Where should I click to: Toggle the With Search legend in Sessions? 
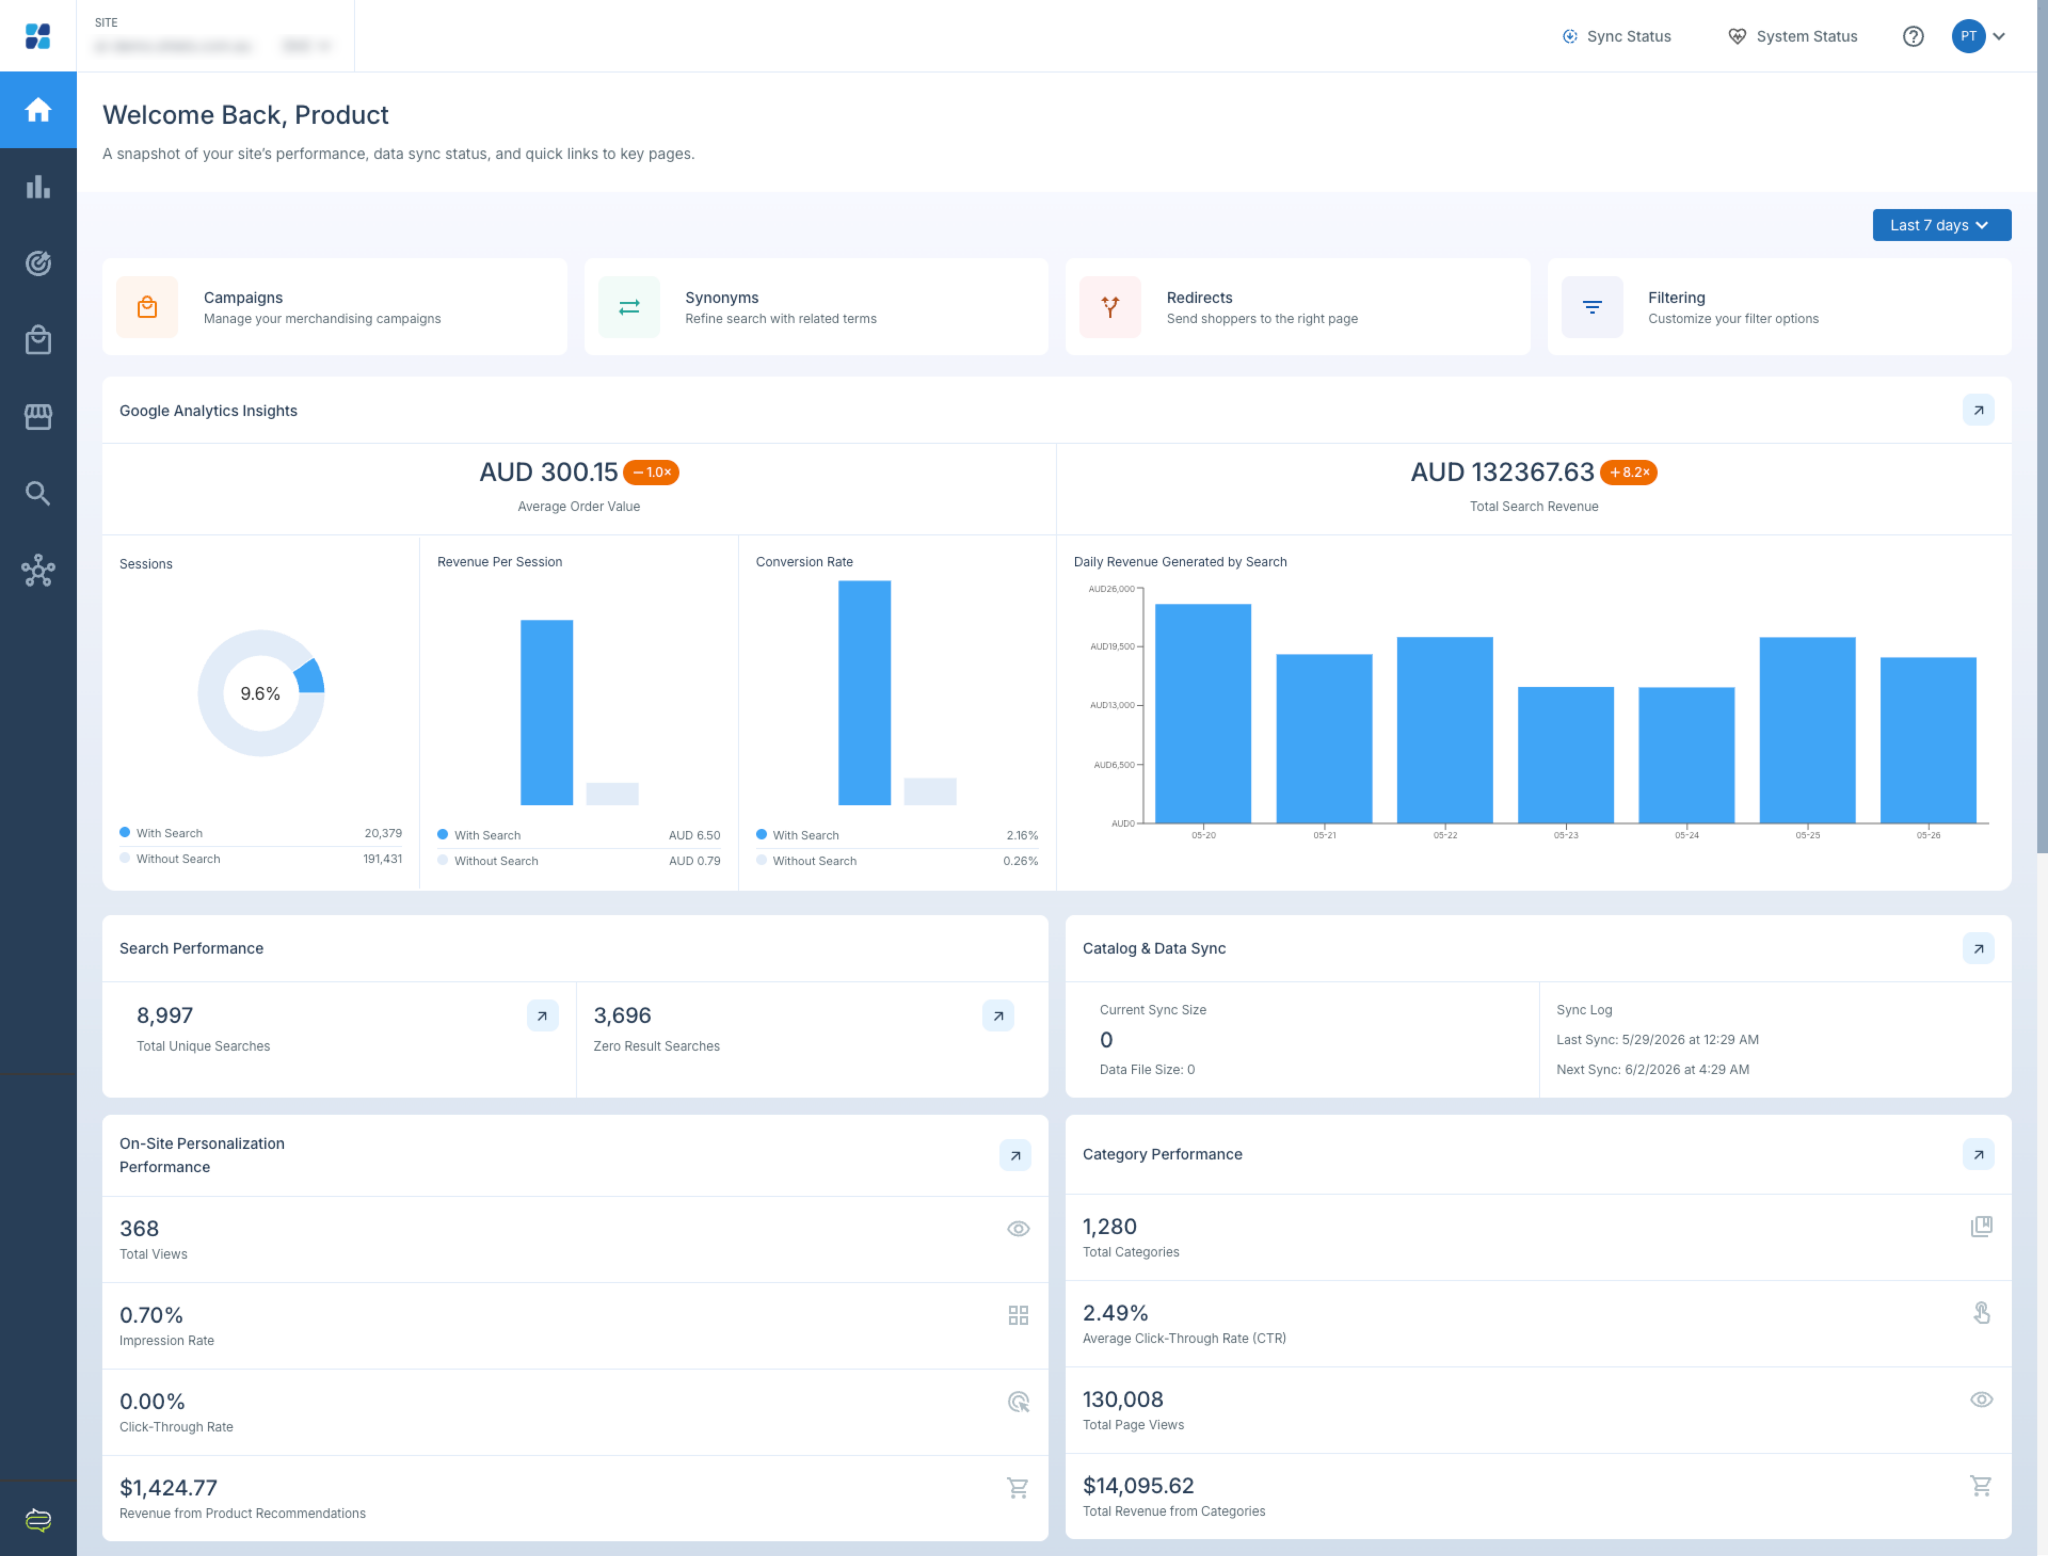pos(161,833)
